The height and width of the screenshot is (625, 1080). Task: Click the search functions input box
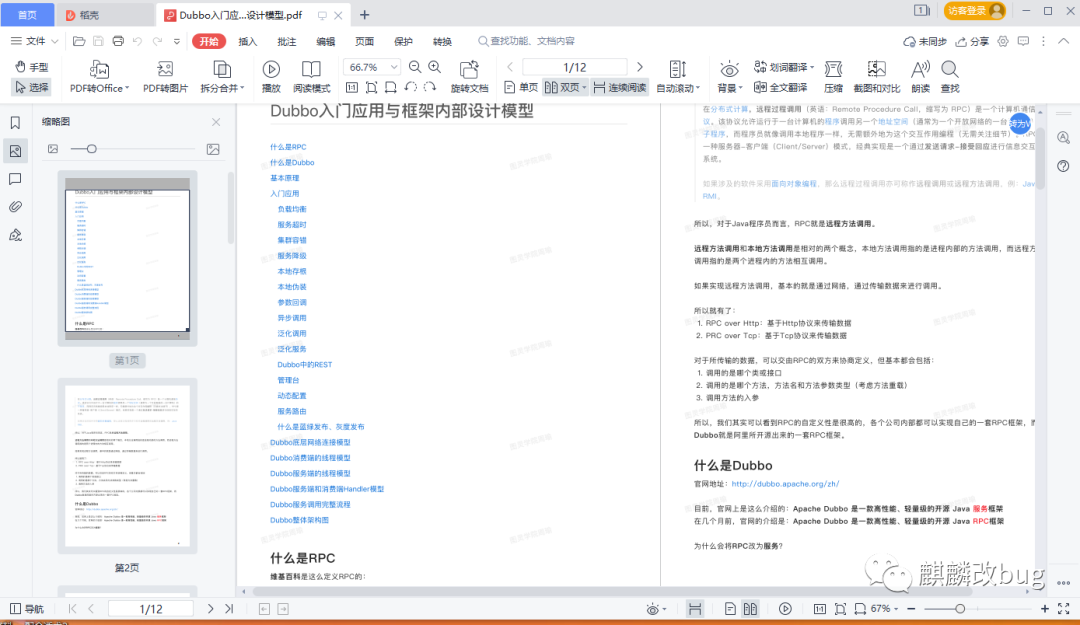(527, 41)
